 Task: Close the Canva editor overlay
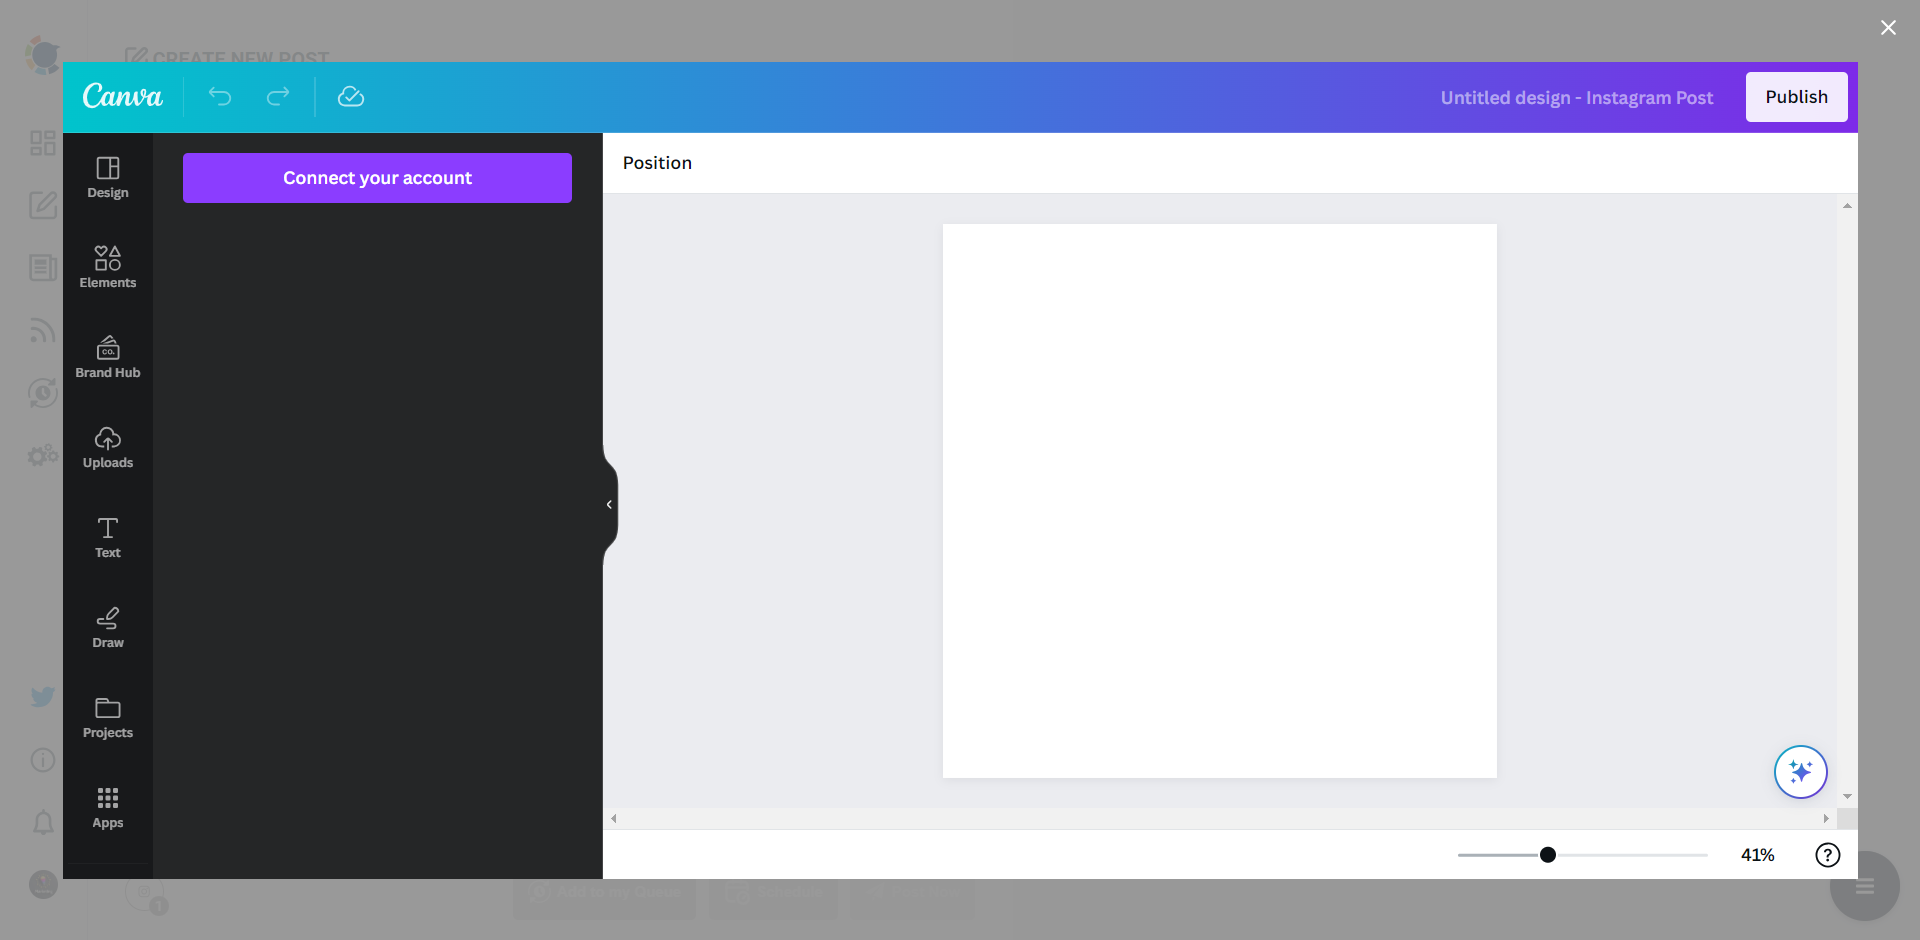pos(1888,28)
